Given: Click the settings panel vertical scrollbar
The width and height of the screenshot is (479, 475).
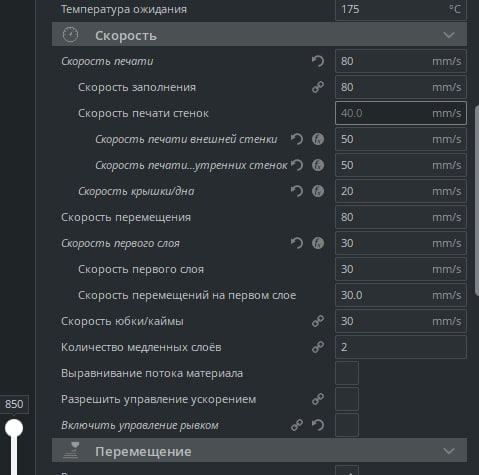Looking at the screenshot, I should pyautogui.click(x=477, y=200).
